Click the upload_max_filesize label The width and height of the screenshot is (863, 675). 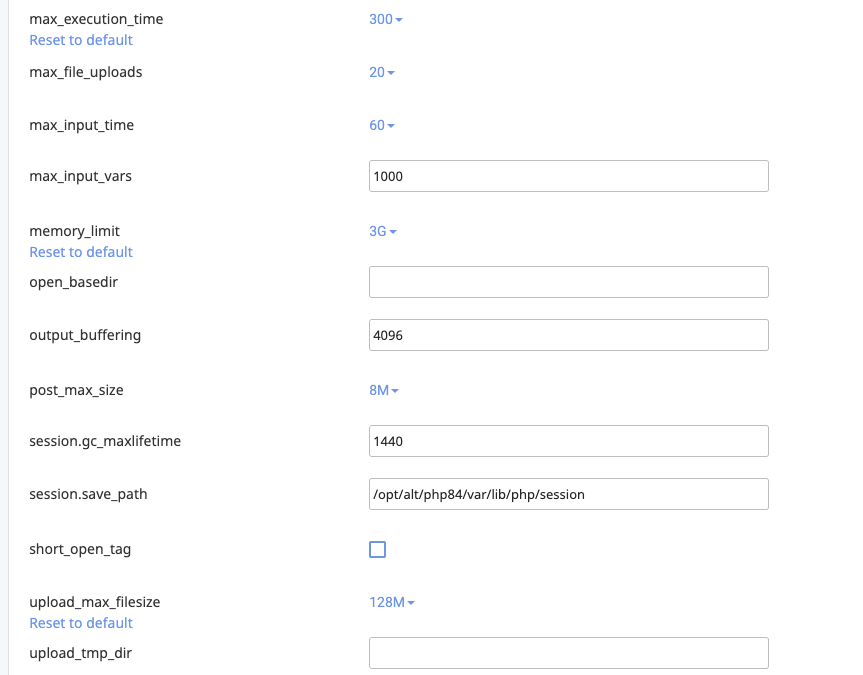pyautogui.click(x=95, y=602)
